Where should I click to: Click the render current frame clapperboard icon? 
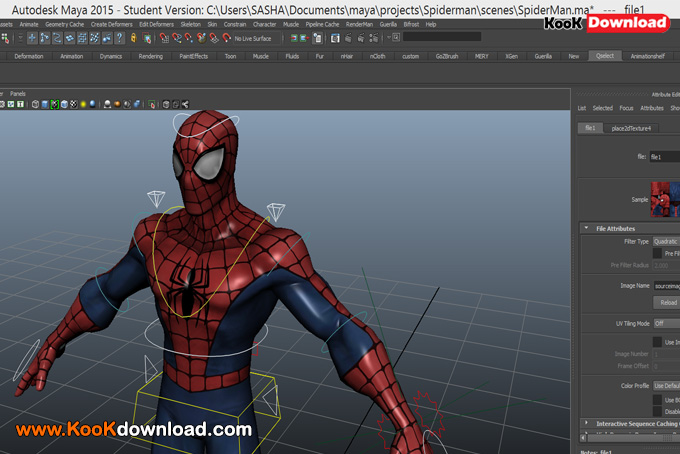click(x=348, y=39)
